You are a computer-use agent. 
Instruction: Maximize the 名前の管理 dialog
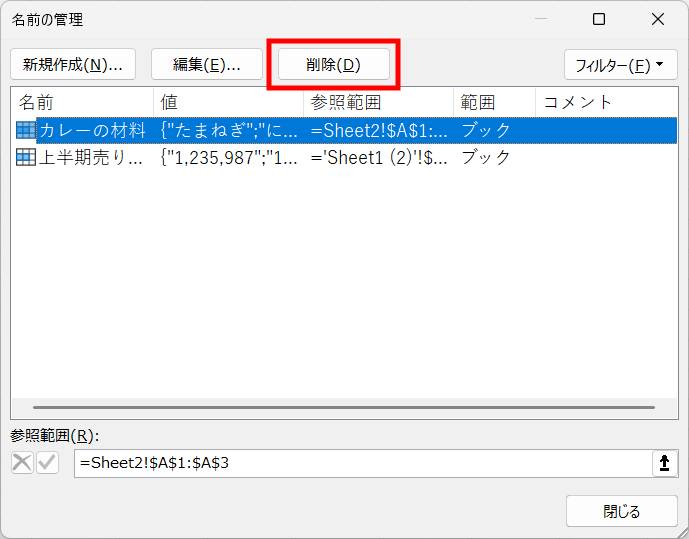(599, 19)
